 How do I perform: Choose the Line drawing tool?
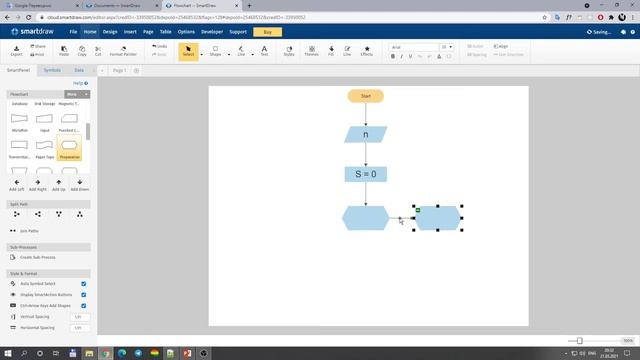(241, 51)
